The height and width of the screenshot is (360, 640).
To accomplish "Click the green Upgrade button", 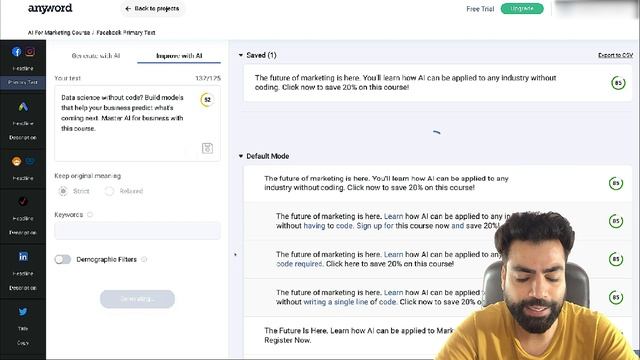I will click(x=522, y=9).
